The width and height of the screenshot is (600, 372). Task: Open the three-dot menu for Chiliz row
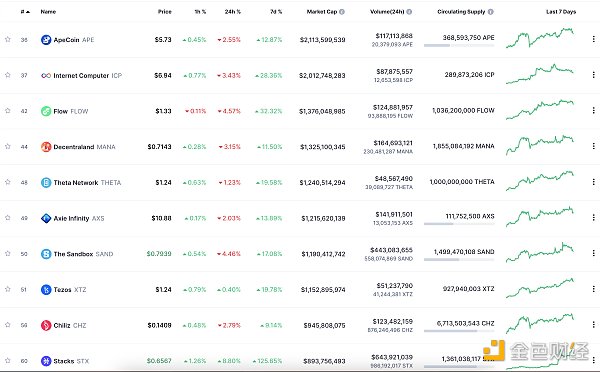pos(593,325)
